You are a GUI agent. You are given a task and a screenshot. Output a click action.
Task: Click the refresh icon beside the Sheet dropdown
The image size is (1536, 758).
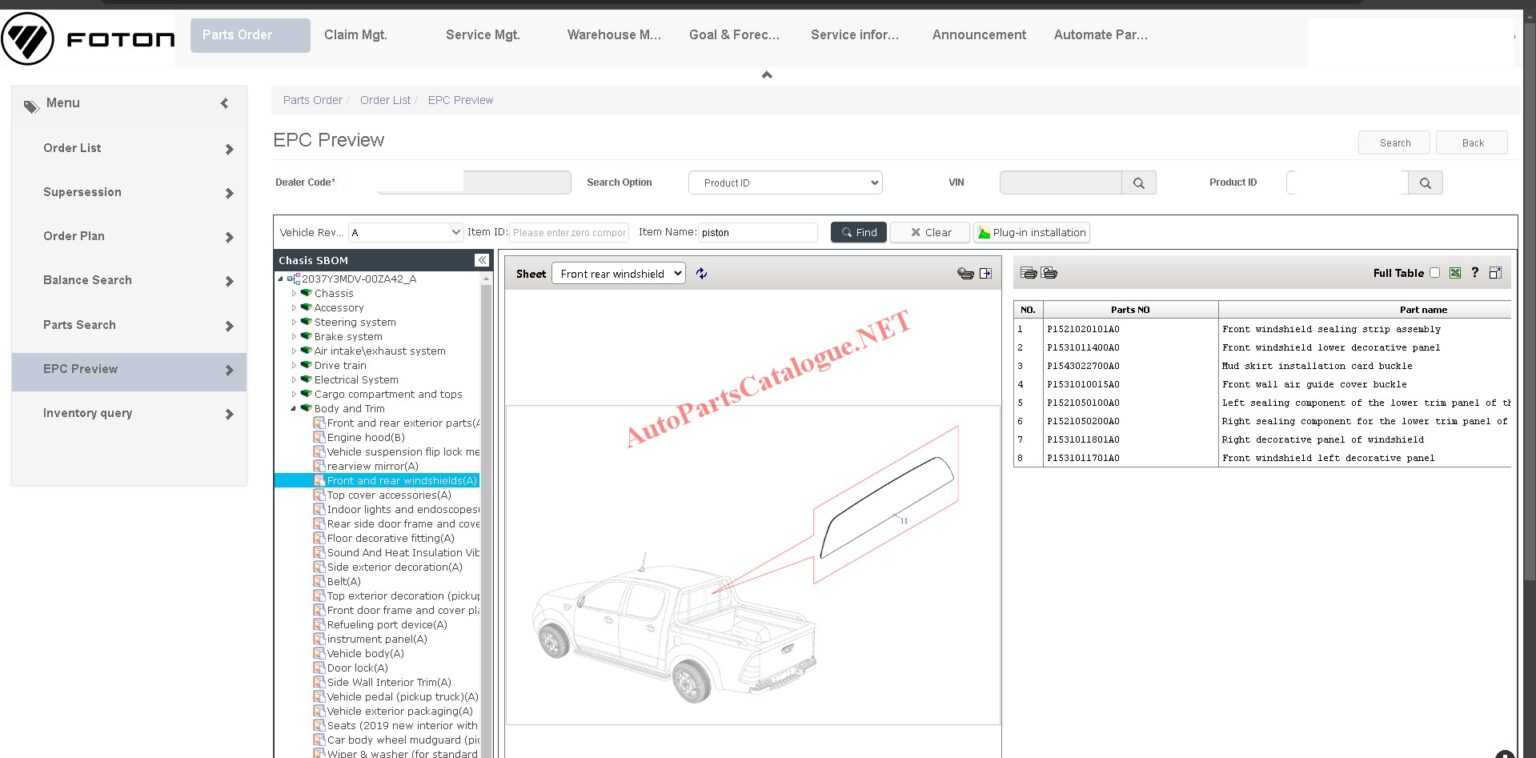pyautogui.click(x=701, y=273)
